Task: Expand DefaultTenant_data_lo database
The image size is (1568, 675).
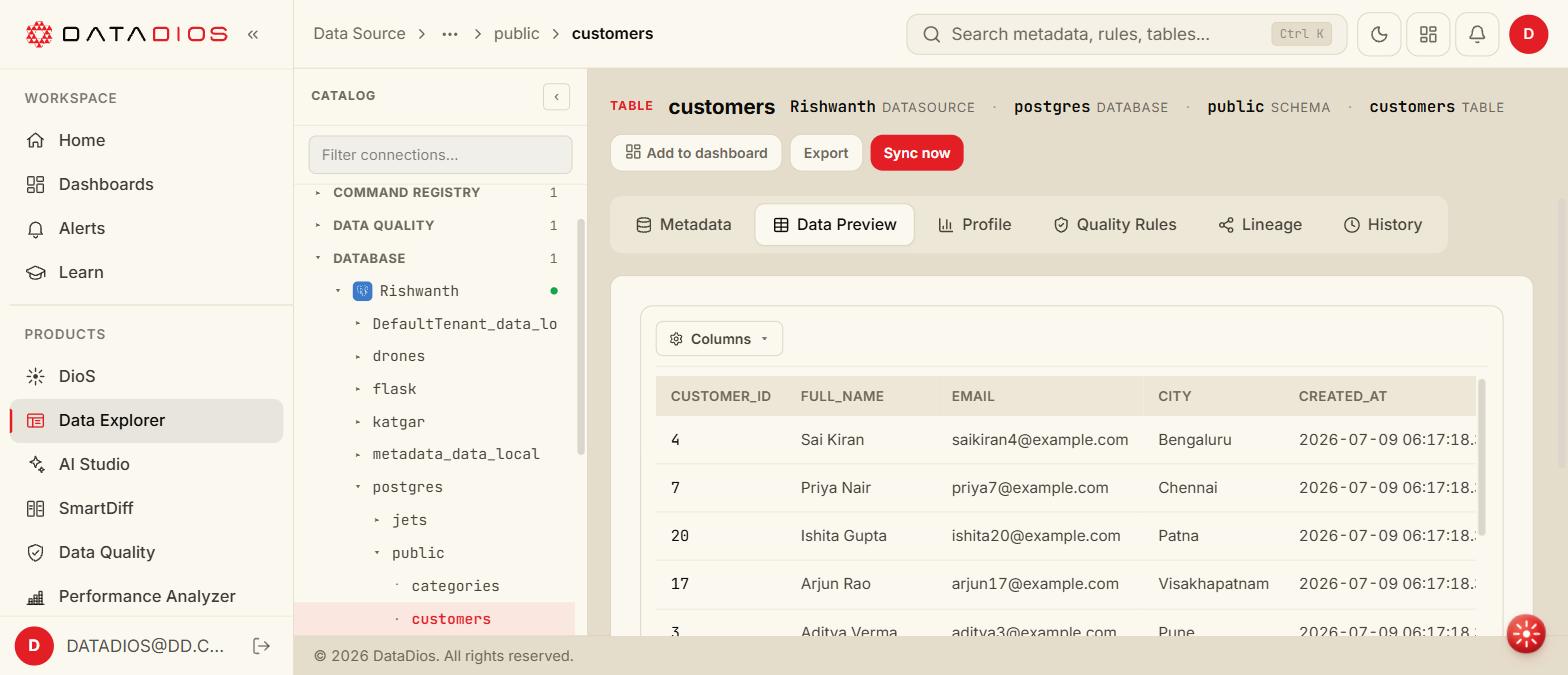Action: [358, 324]
